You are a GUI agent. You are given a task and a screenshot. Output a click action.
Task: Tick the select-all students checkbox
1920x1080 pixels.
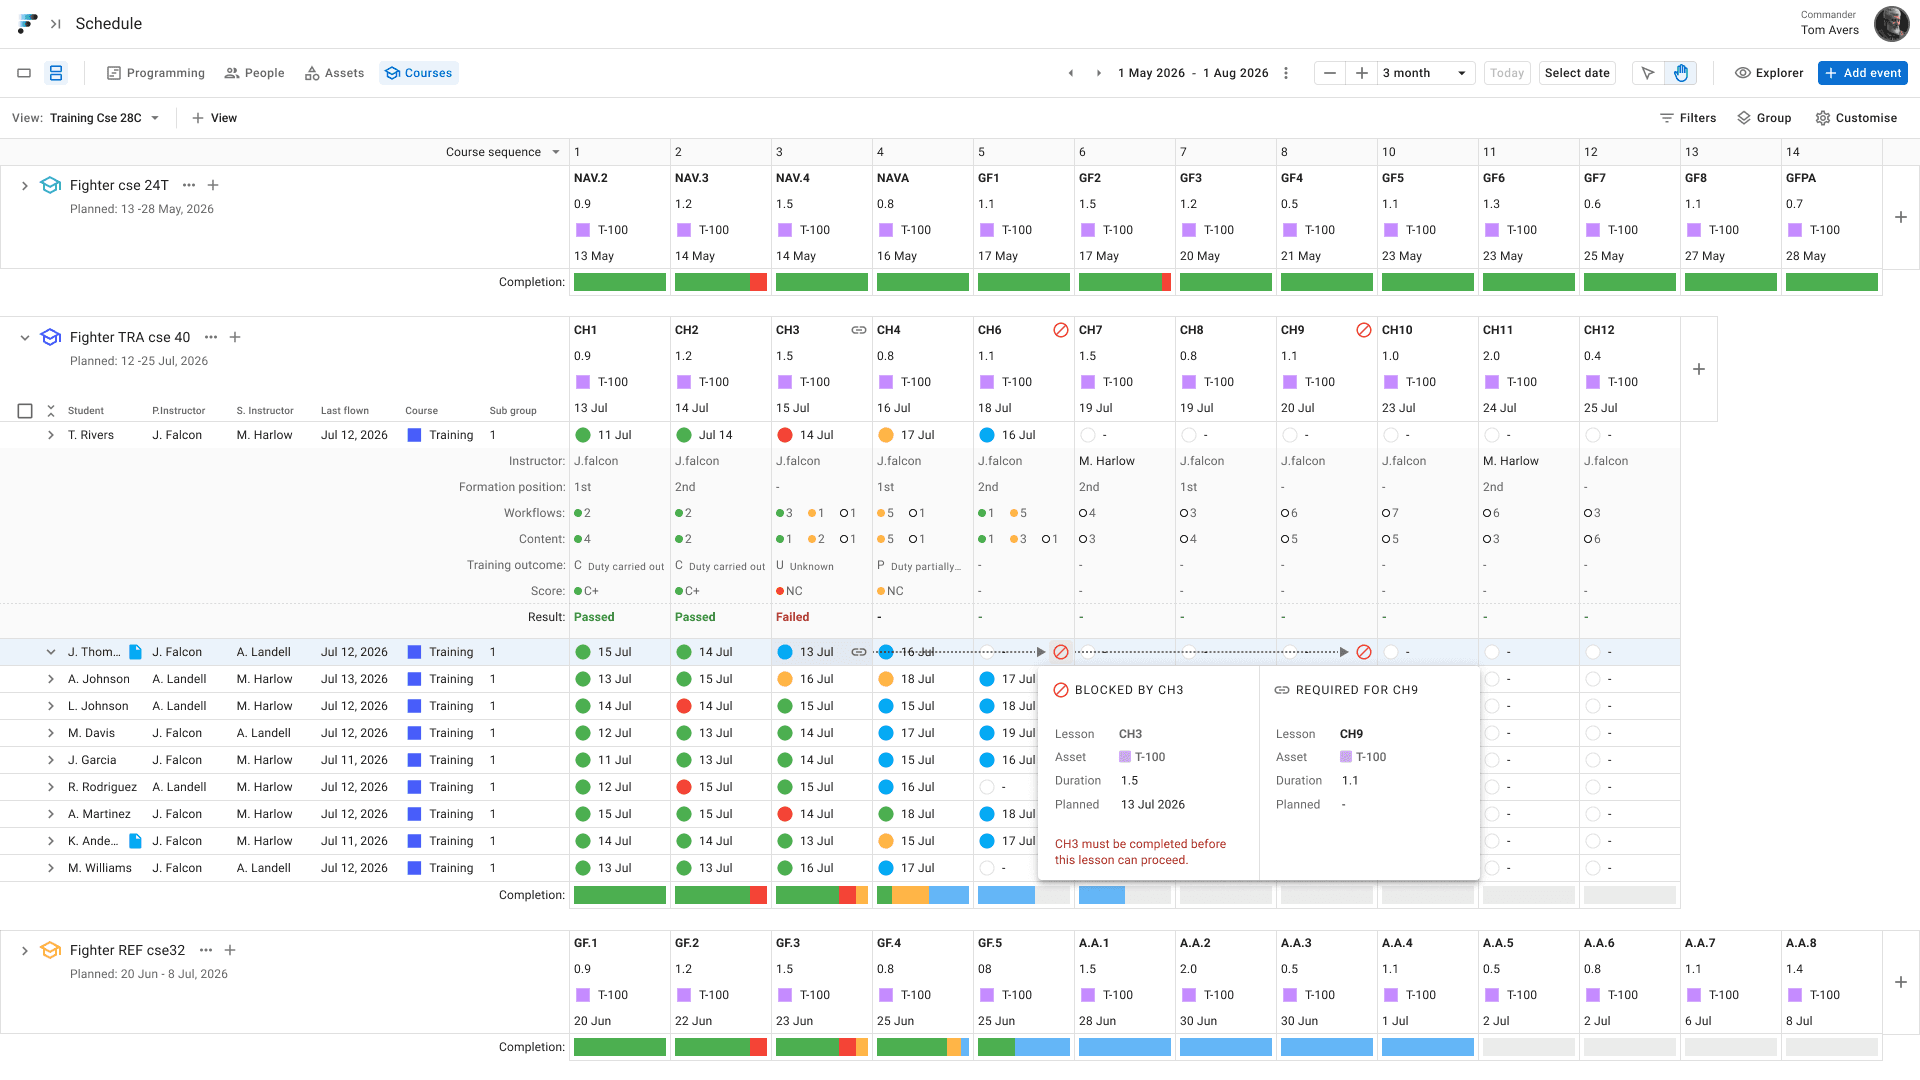[25, 411]
